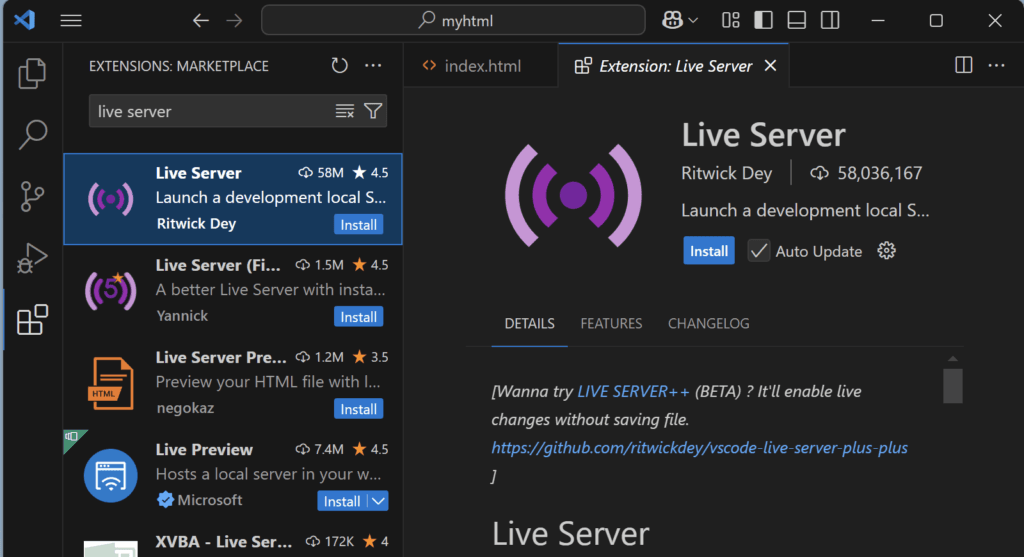Click the large Live Server logo image
Screen dimensions: 1024x557
coord(573,195)
